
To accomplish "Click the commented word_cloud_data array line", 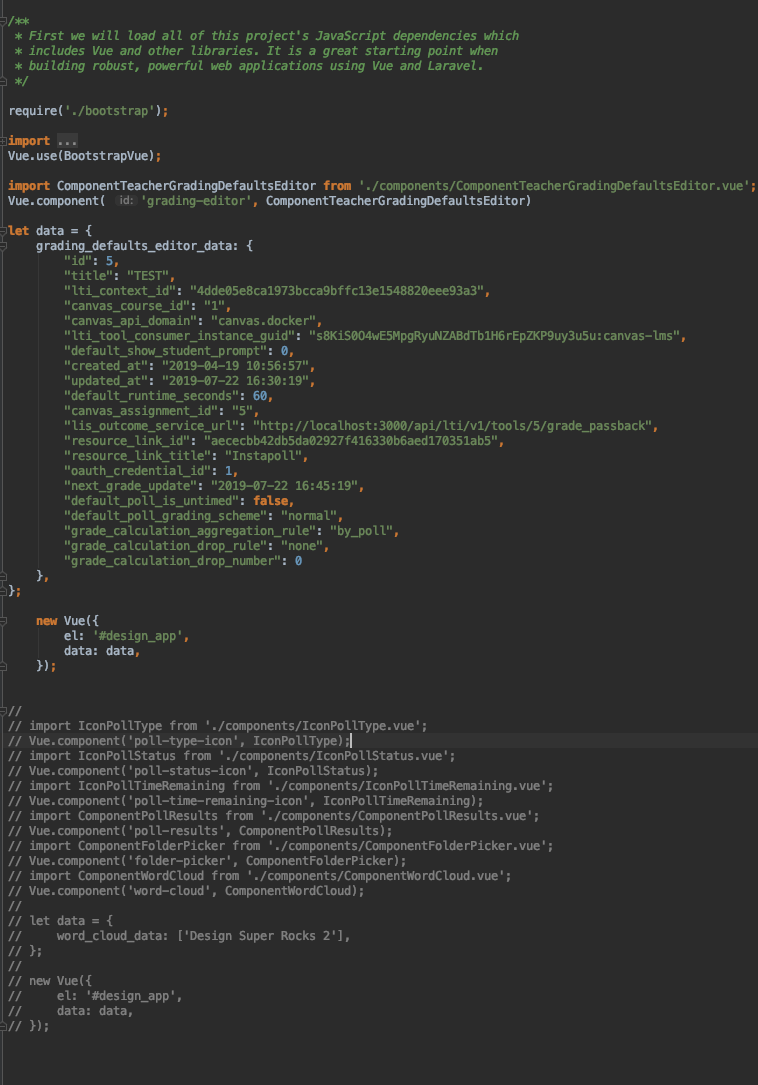I will 179,936.
